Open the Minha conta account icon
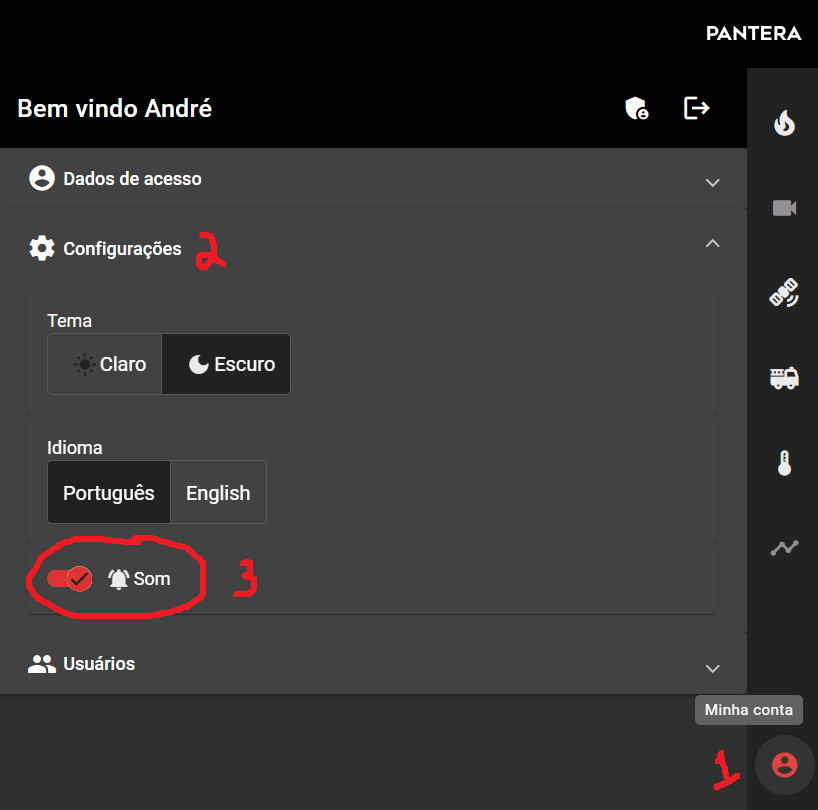 pos(785,765)
